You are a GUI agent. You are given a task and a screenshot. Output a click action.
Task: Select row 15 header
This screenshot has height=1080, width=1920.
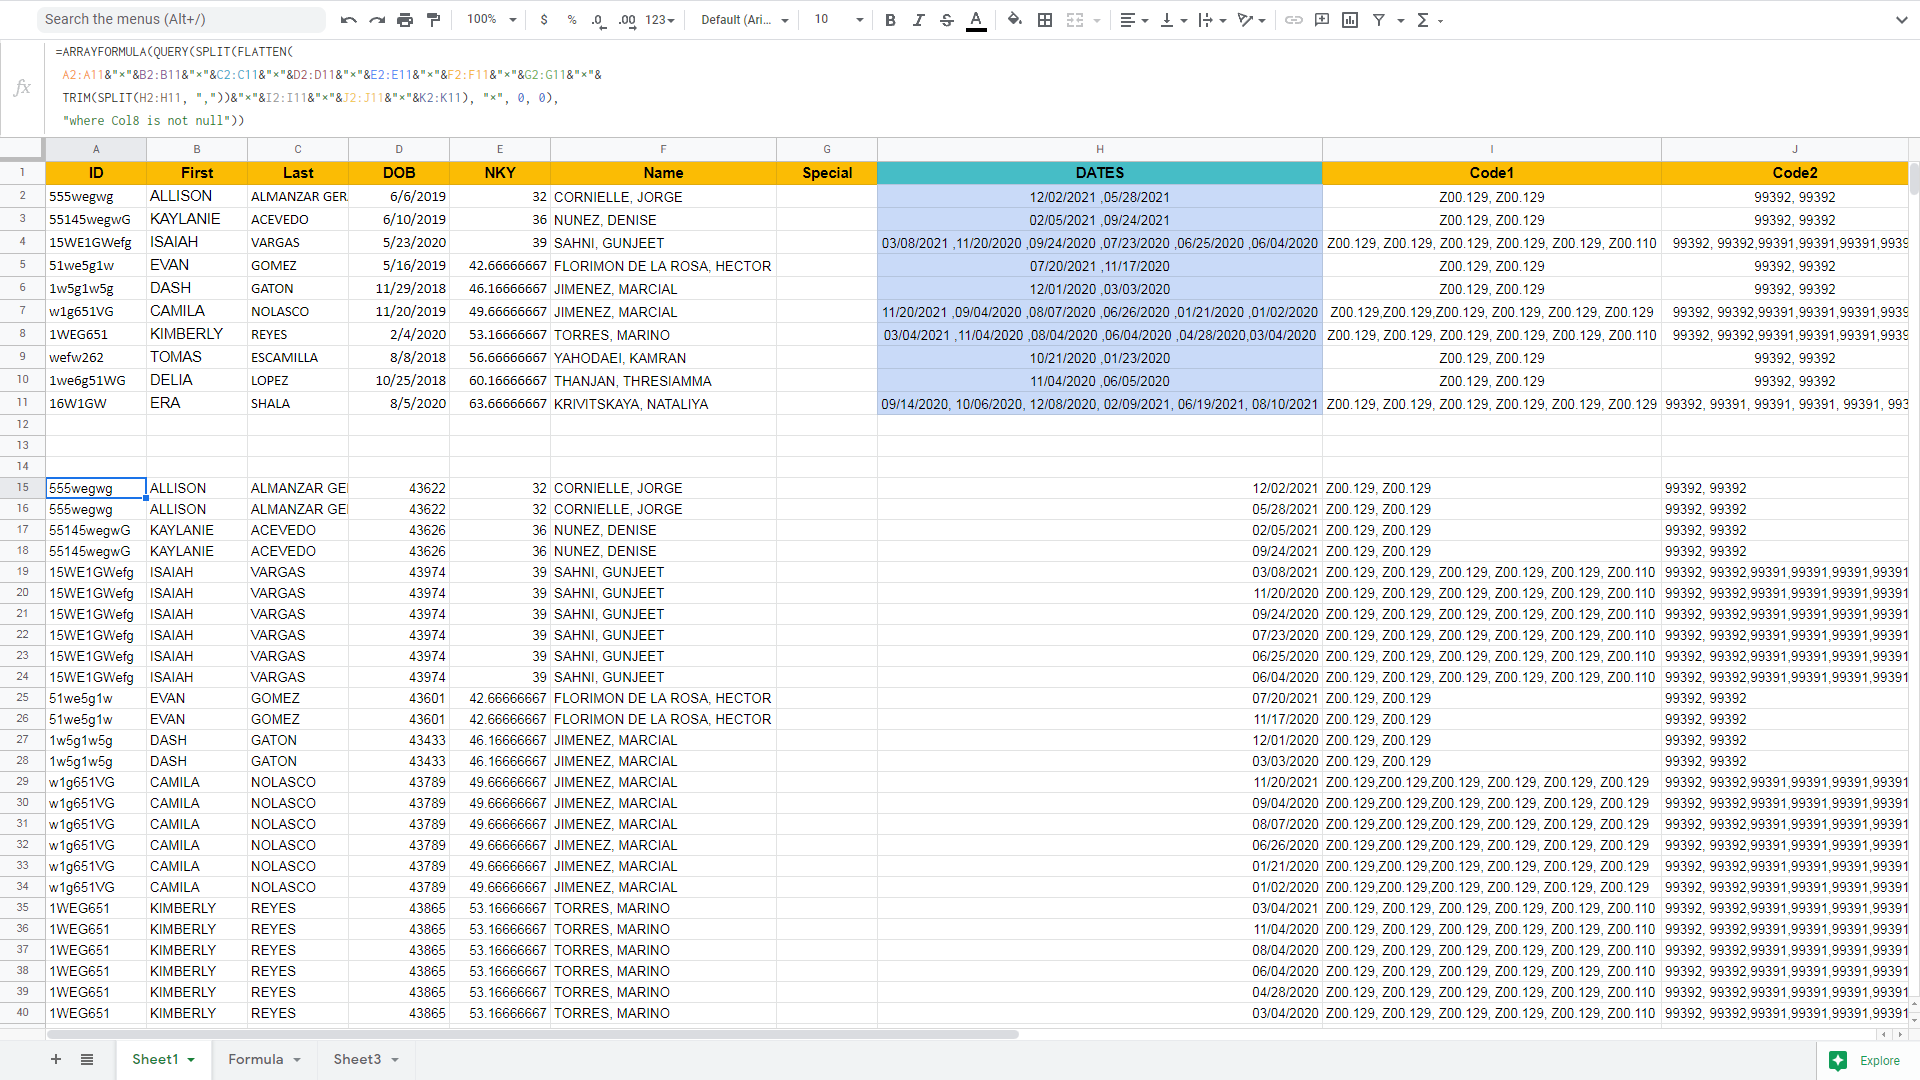coord(22,488)
